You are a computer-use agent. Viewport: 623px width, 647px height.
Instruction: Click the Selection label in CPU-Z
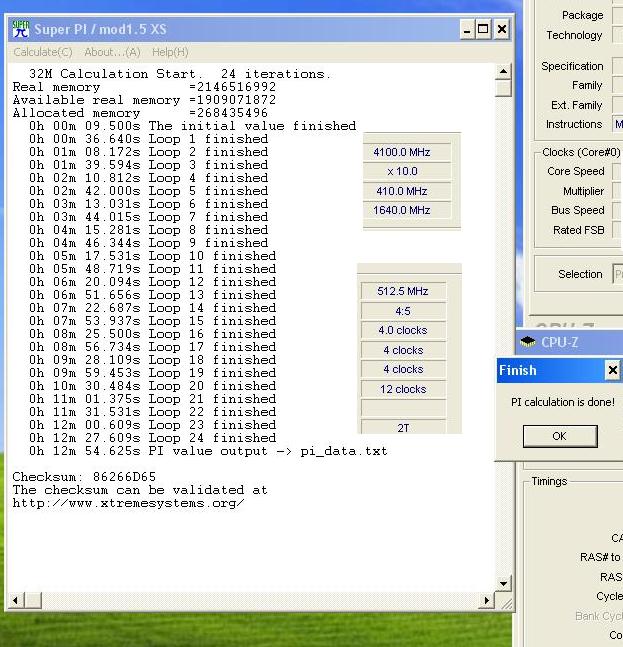pyautogui.click(x=580, y=274)
